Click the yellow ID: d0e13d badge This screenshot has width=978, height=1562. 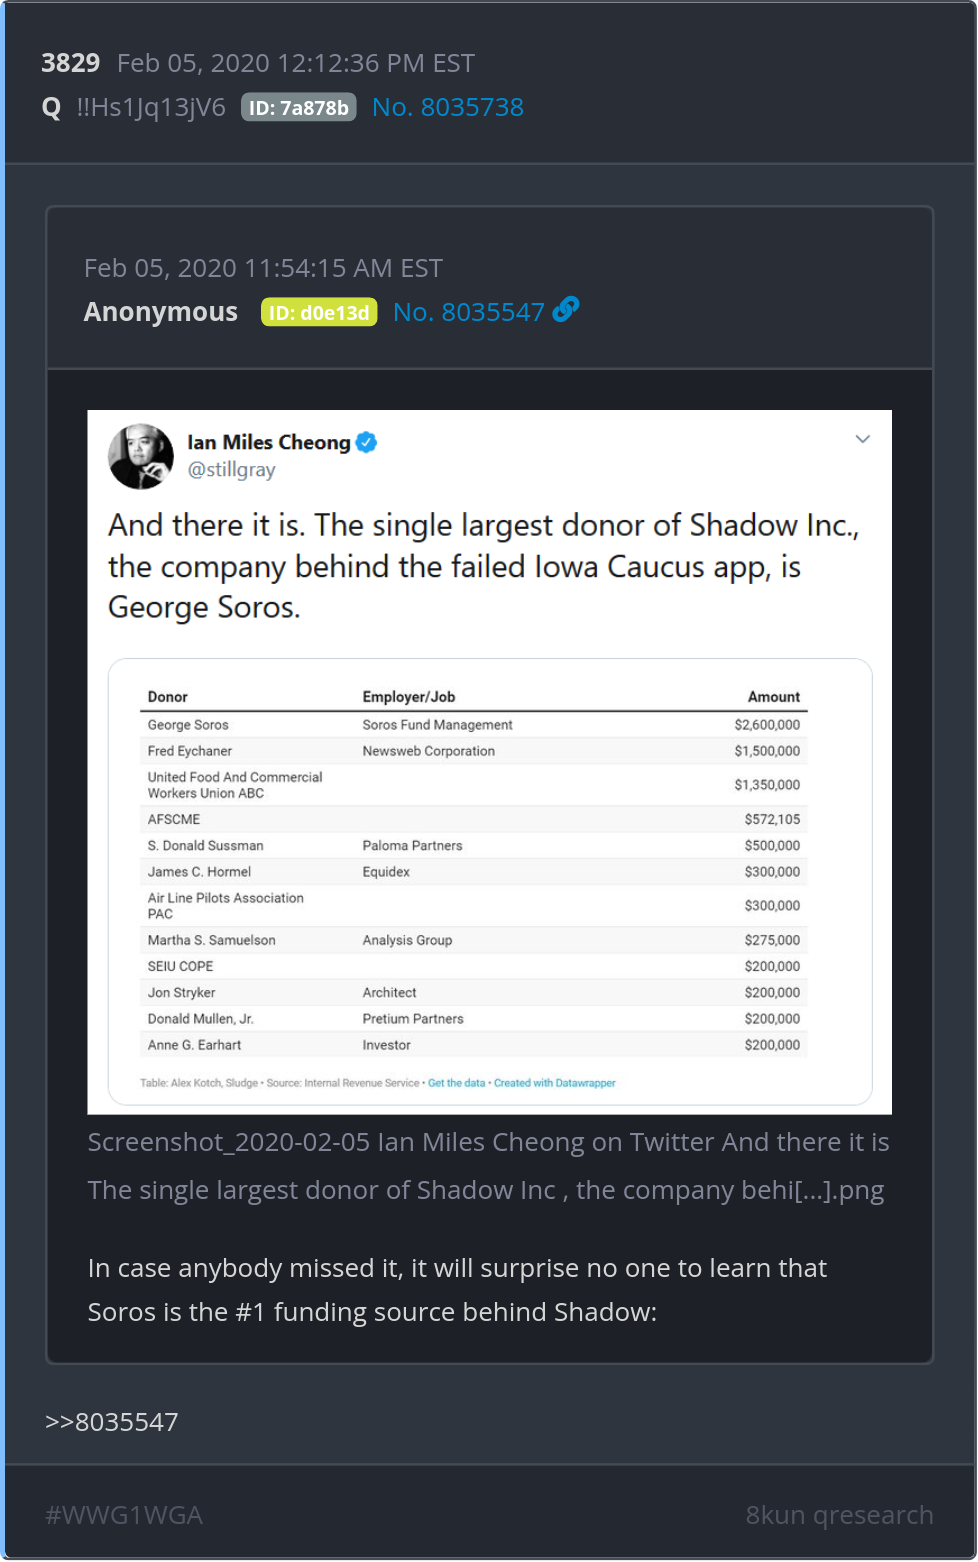[319, 313]
